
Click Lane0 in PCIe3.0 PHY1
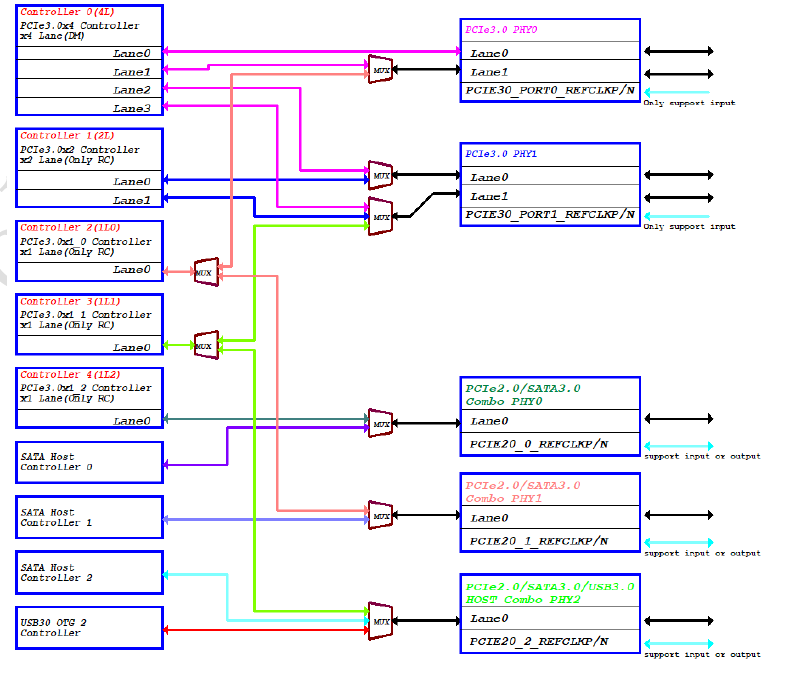(x=489, y=178)
